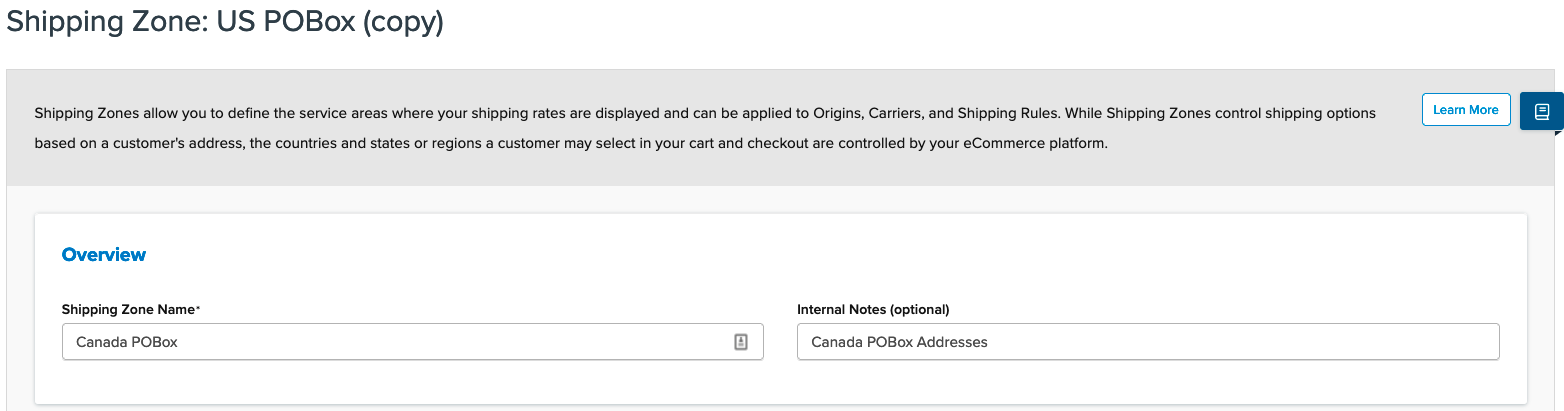Open the documentation book icon

tap(1541, 111)
